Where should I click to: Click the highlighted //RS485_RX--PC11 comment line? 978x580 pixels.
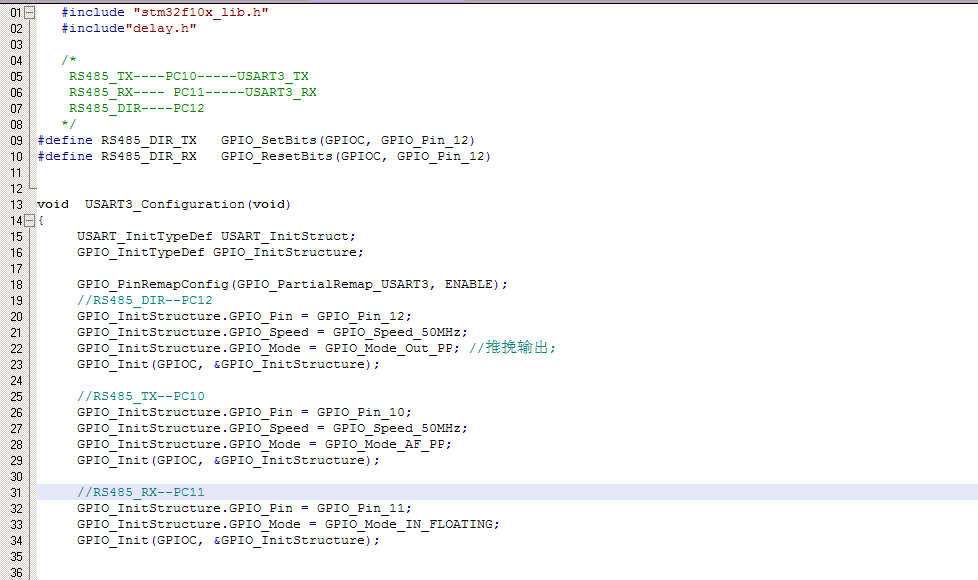coord(140,492)
